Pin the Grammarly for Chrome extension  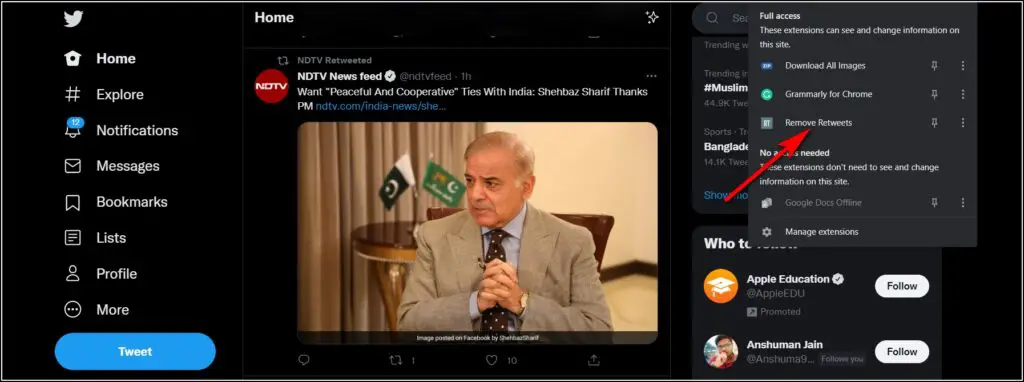point(935,94)
